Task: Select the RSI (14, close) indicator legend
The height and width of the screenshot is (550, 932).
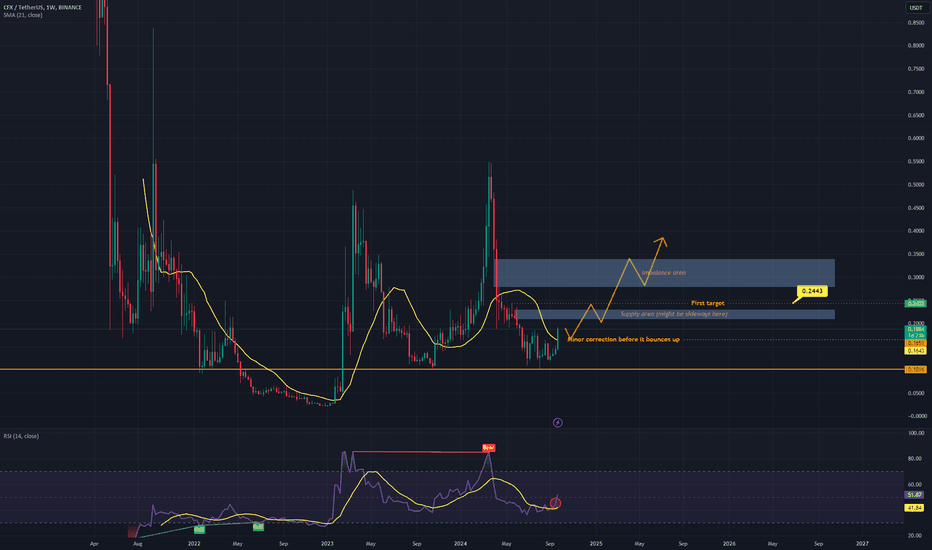Action: (x=21, y=436)
